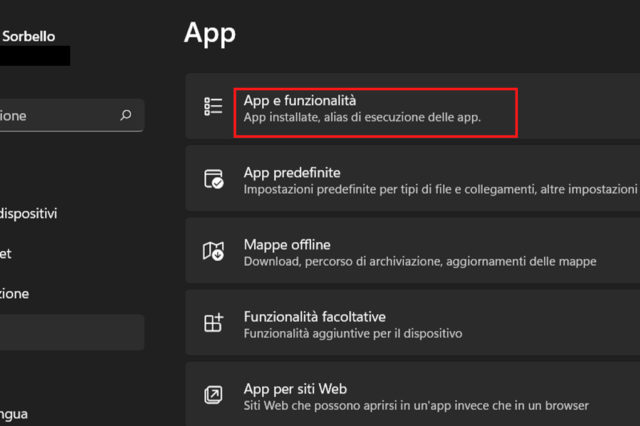The width and height of the screenshot is (640, 426).
Task: Click the App e funzionalità list icon
Action: click(213, 108)
